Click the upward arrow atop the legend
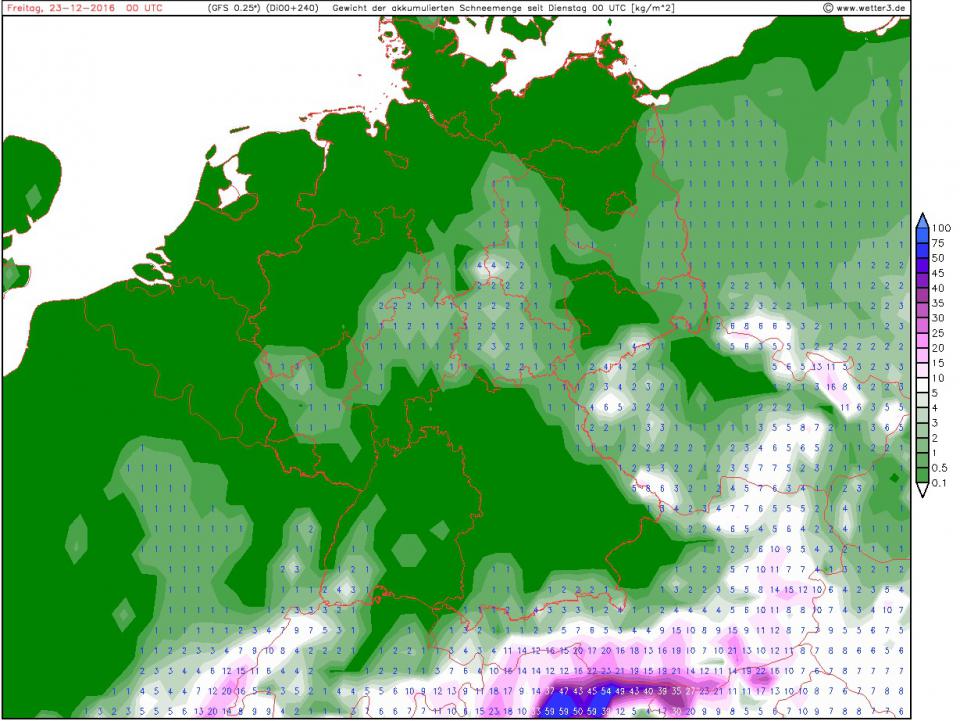Image resolution: width=960 pixels, height=721 pixels. 920,219
